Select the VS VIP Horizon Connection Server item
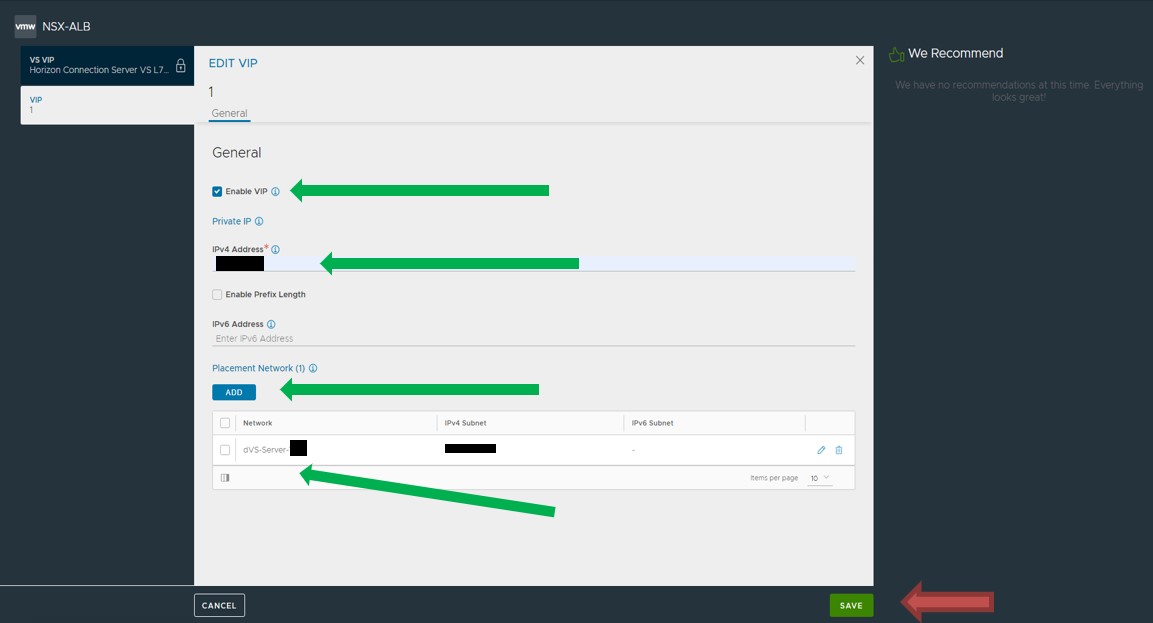Screen dimensions: 1153x623 click(x=107, y=65)
